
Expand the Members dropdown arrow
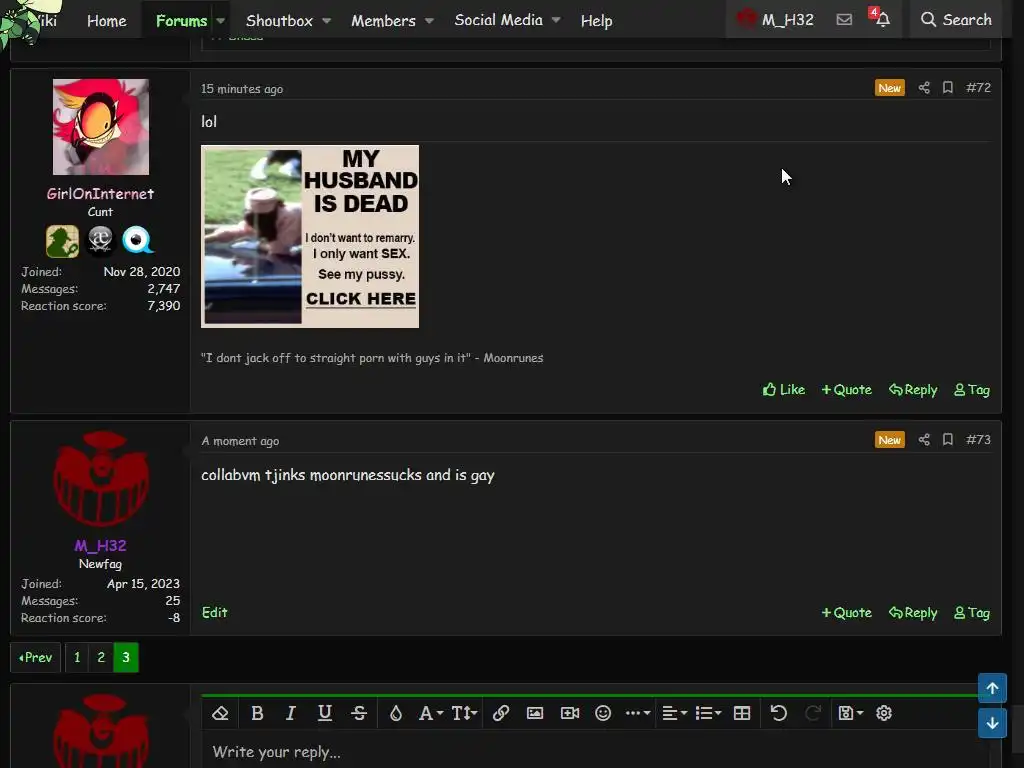coord(429,20)
